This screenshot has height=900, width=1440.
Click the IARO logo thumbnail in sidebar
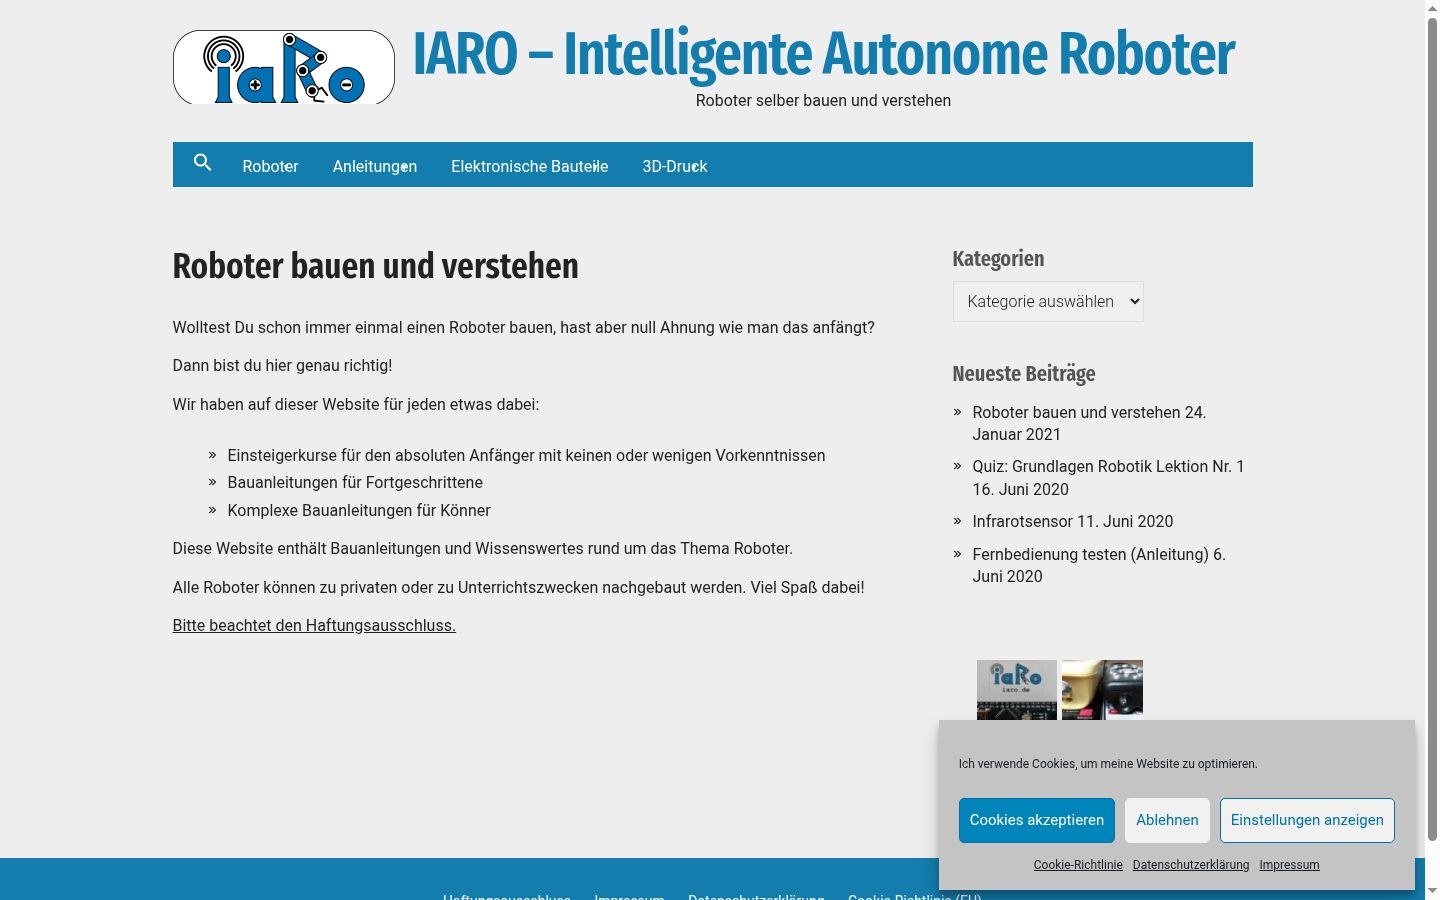click(x=1017, y=690)
